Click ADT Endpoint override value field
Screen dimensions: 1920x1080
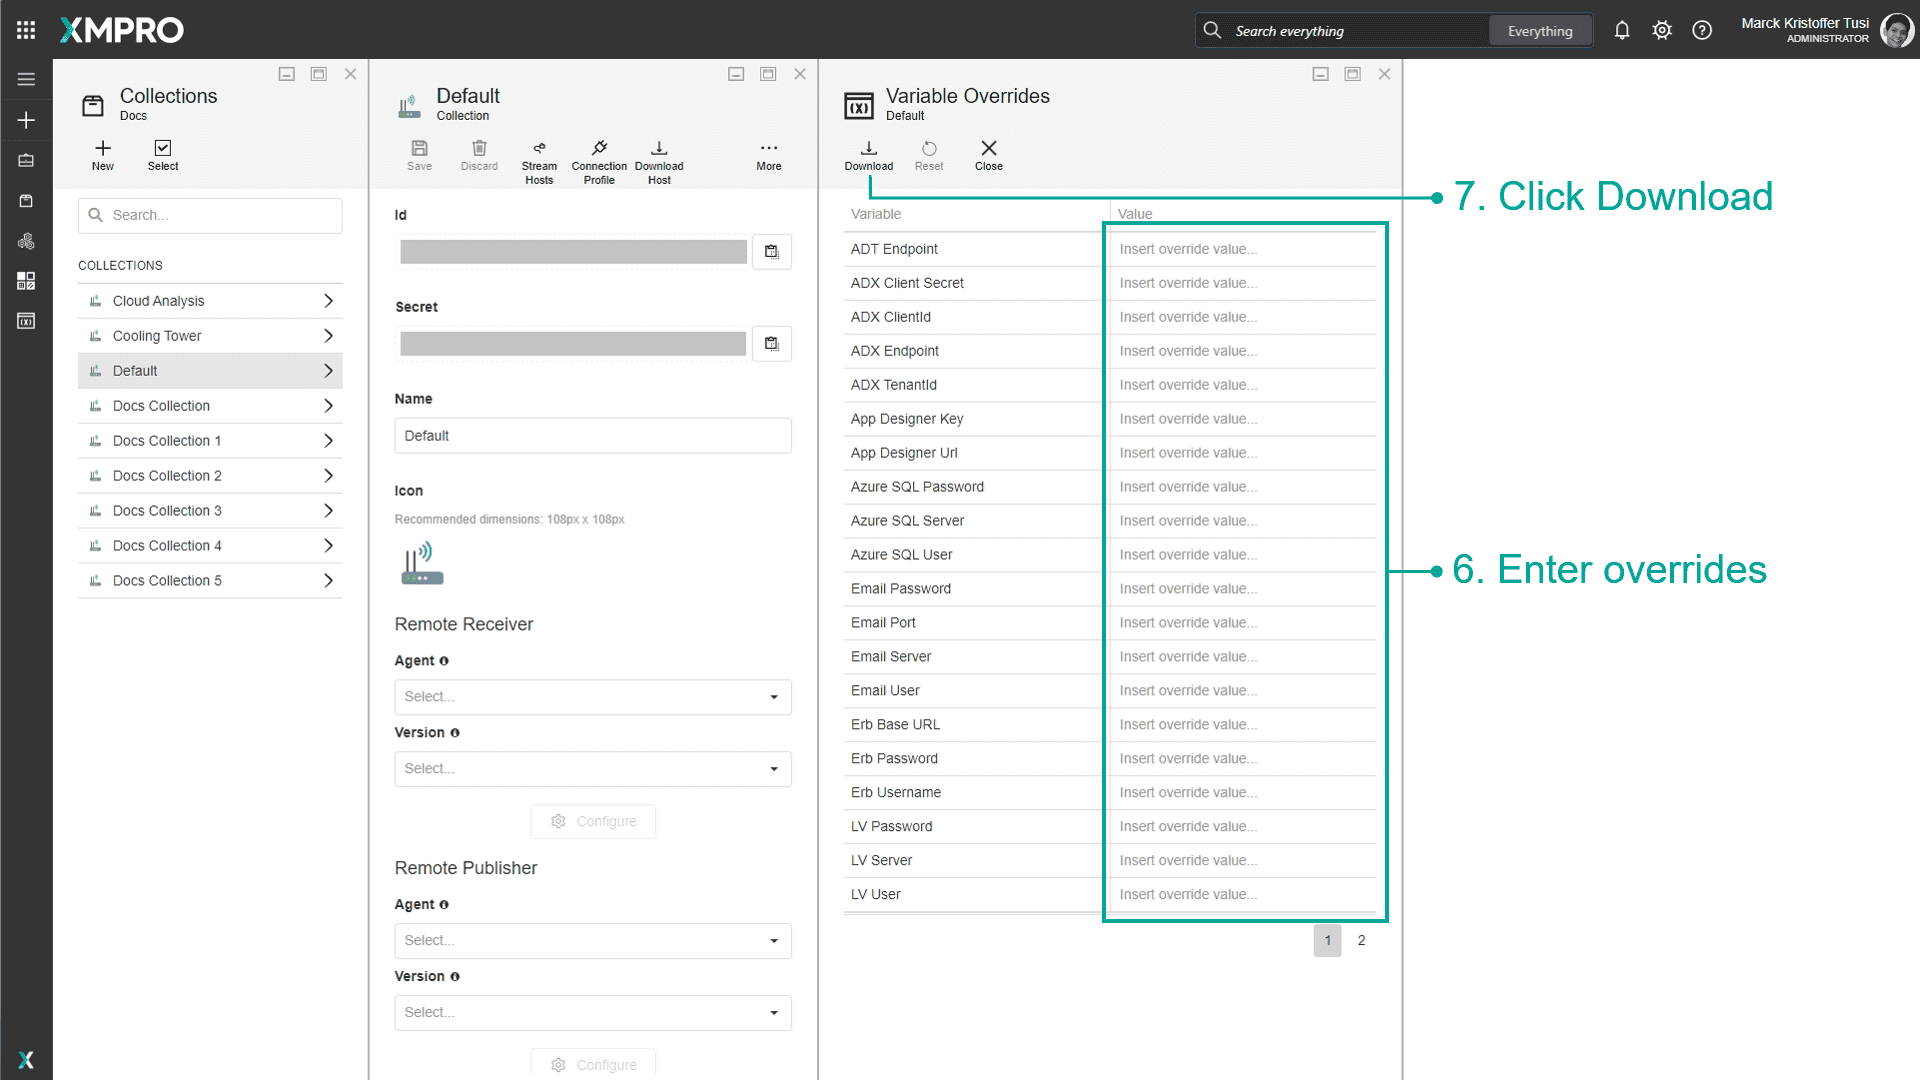click(1240, 249)
